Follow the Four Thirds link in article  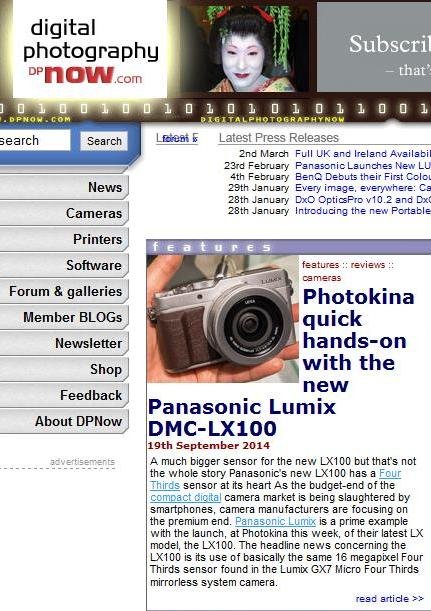[390, 473]
